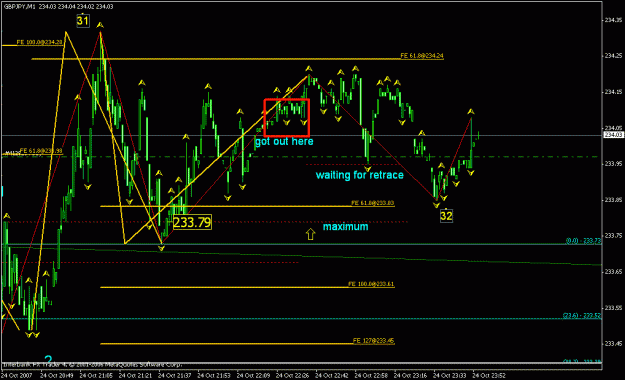Click the up arrow object beside "maximum"
The height and width of the screenshot is (380, 625).
click(x=311, y=234)
